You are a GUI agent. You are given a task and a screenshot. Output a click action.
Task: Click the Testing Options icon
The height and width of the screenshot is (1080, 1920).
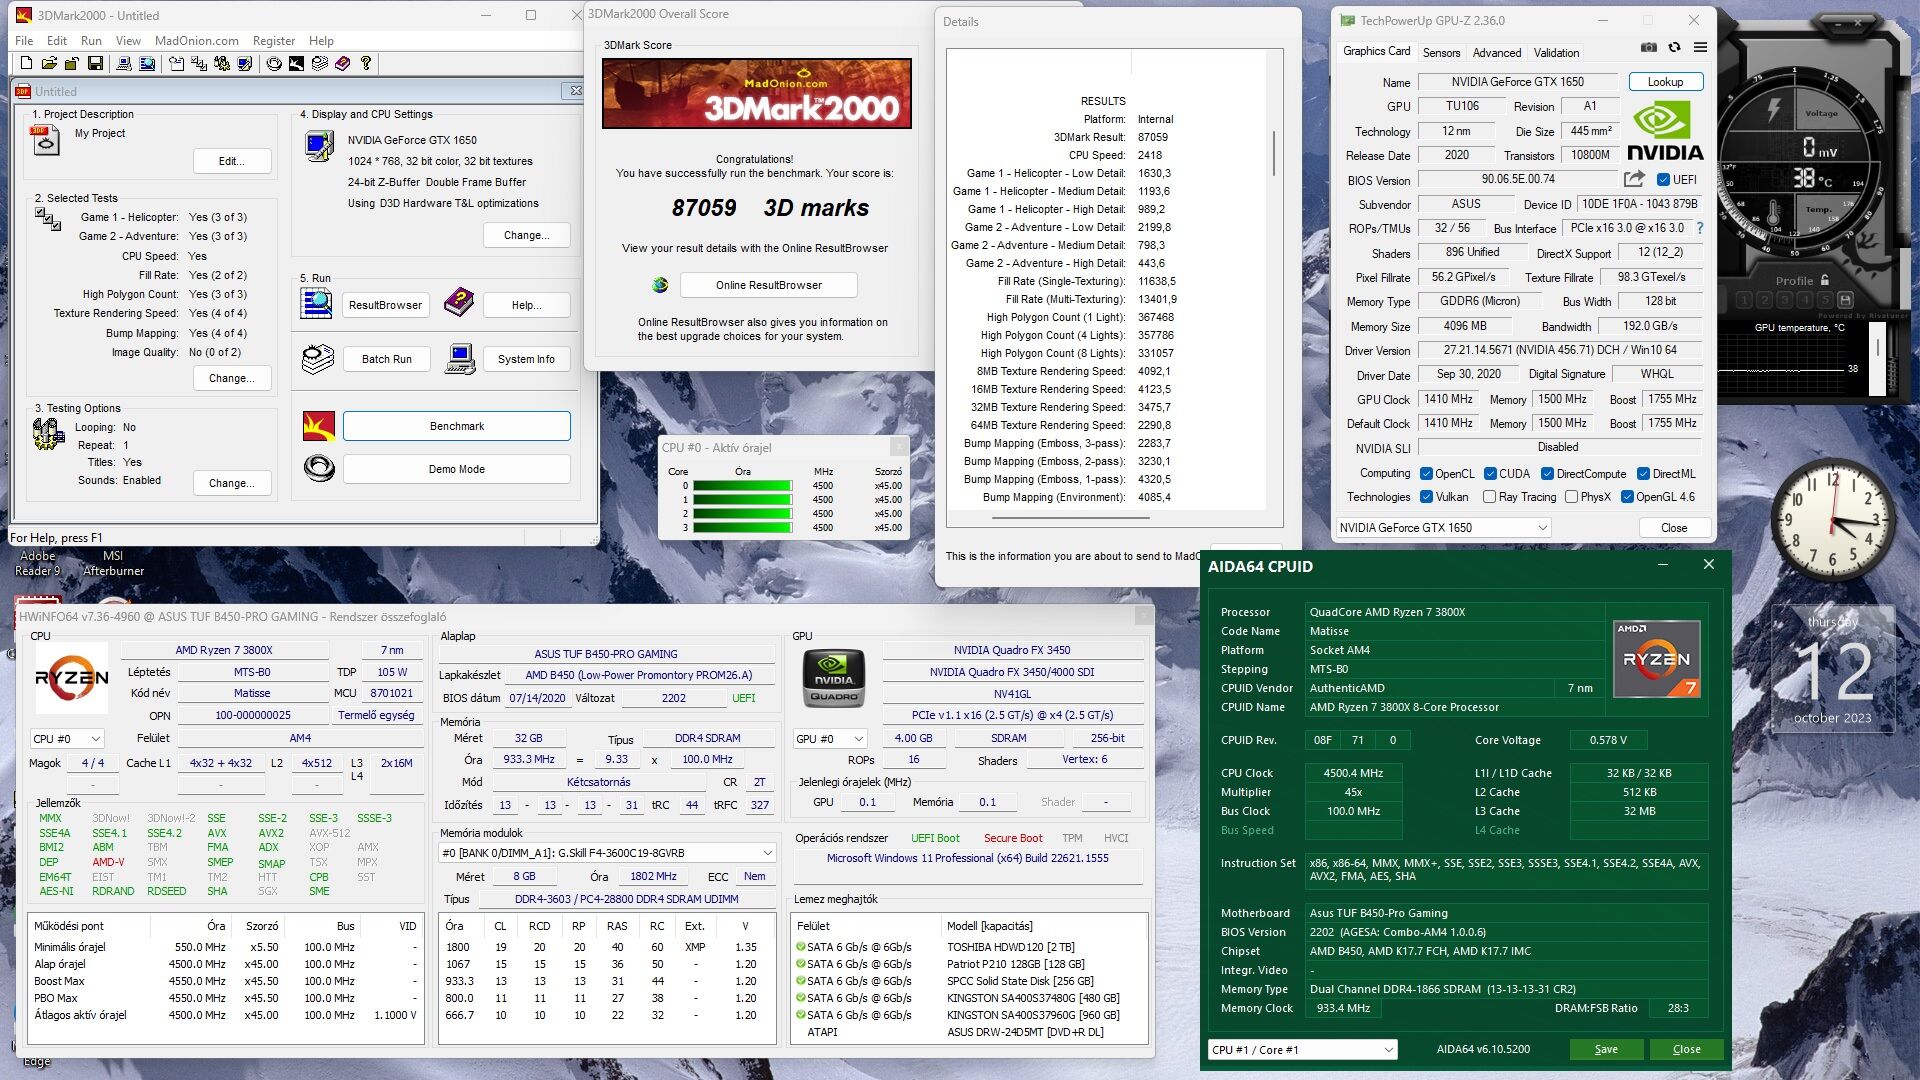48,434
